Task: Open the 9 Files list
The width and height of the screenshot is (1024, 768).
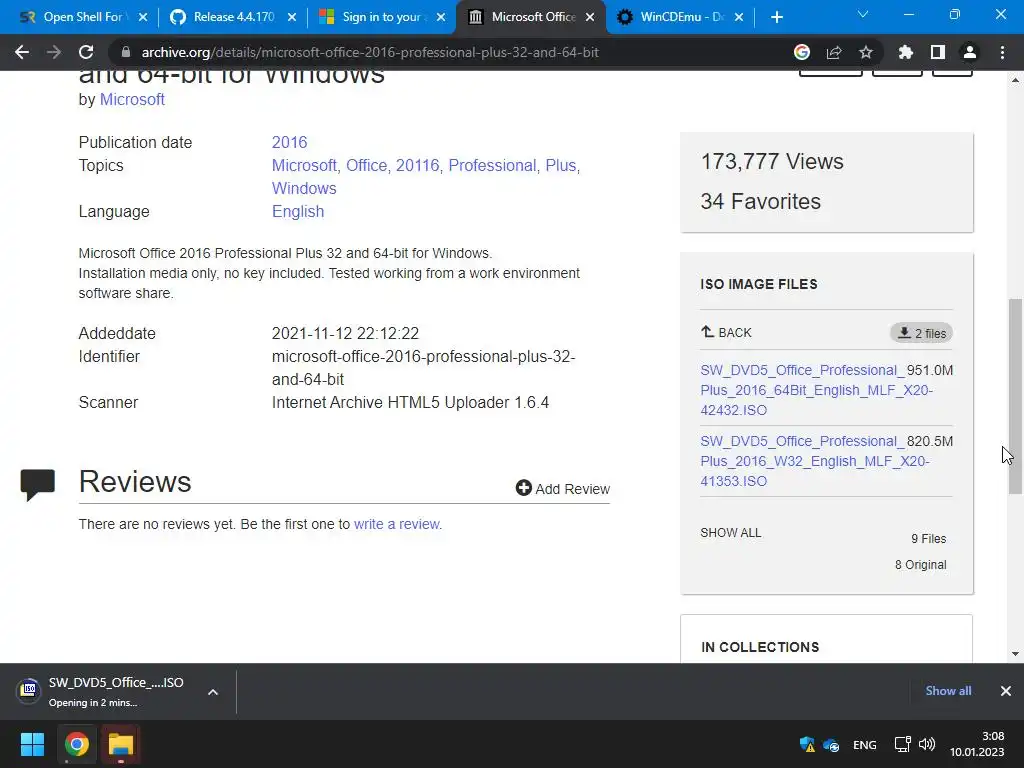Action: (929, 539)
